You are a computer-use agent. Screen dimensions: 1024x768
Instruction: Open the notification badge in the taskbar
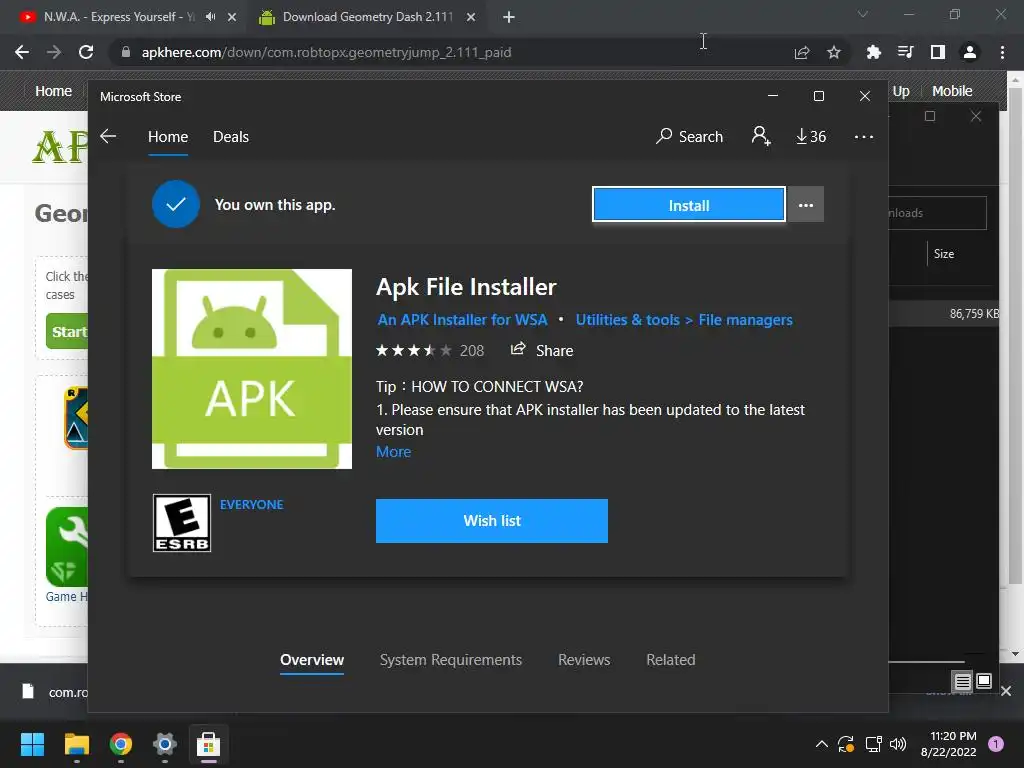(996, 744)
